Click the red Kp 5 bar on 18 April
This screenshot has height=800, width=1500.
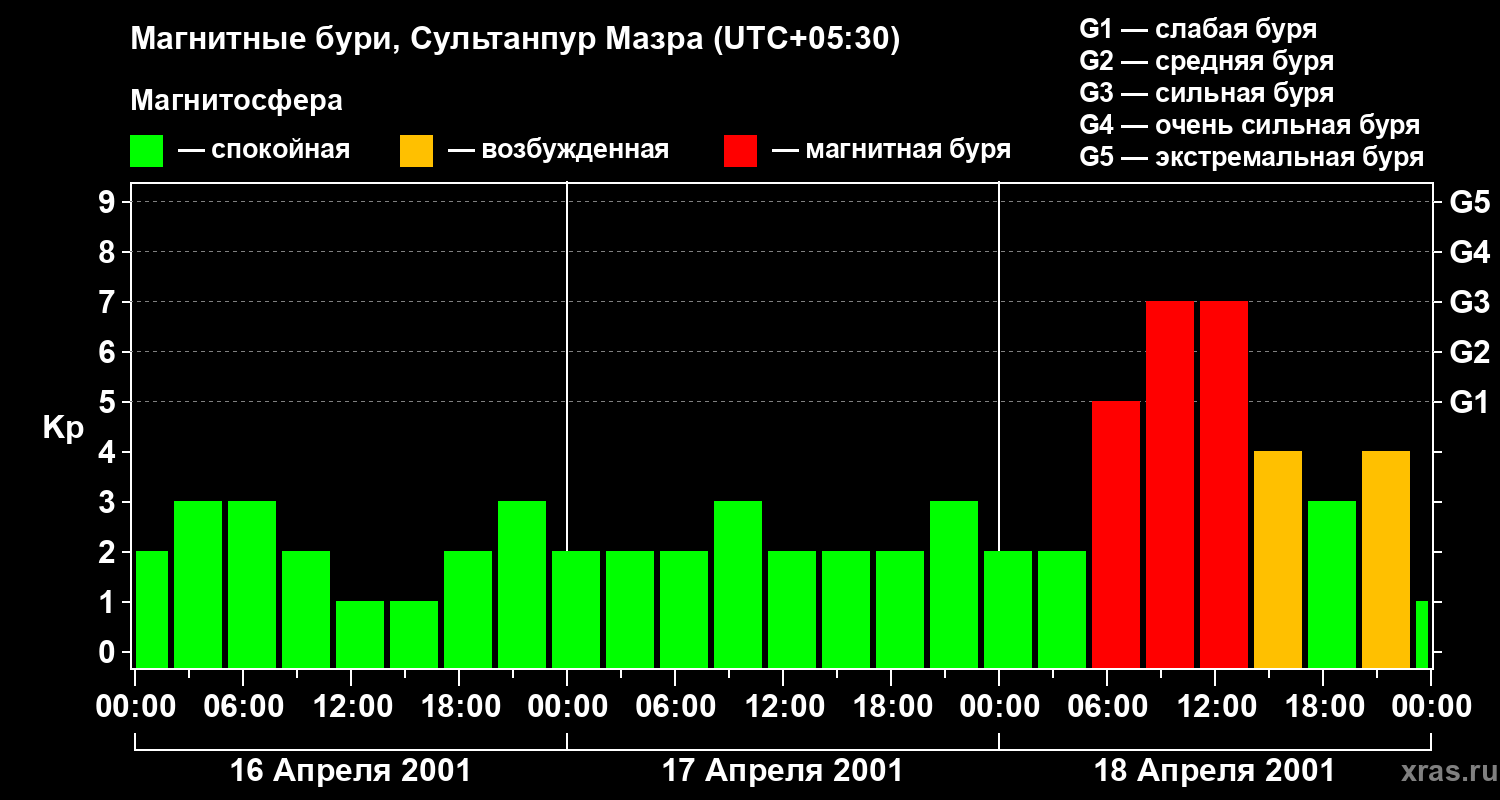click(x=1116, y=534)
